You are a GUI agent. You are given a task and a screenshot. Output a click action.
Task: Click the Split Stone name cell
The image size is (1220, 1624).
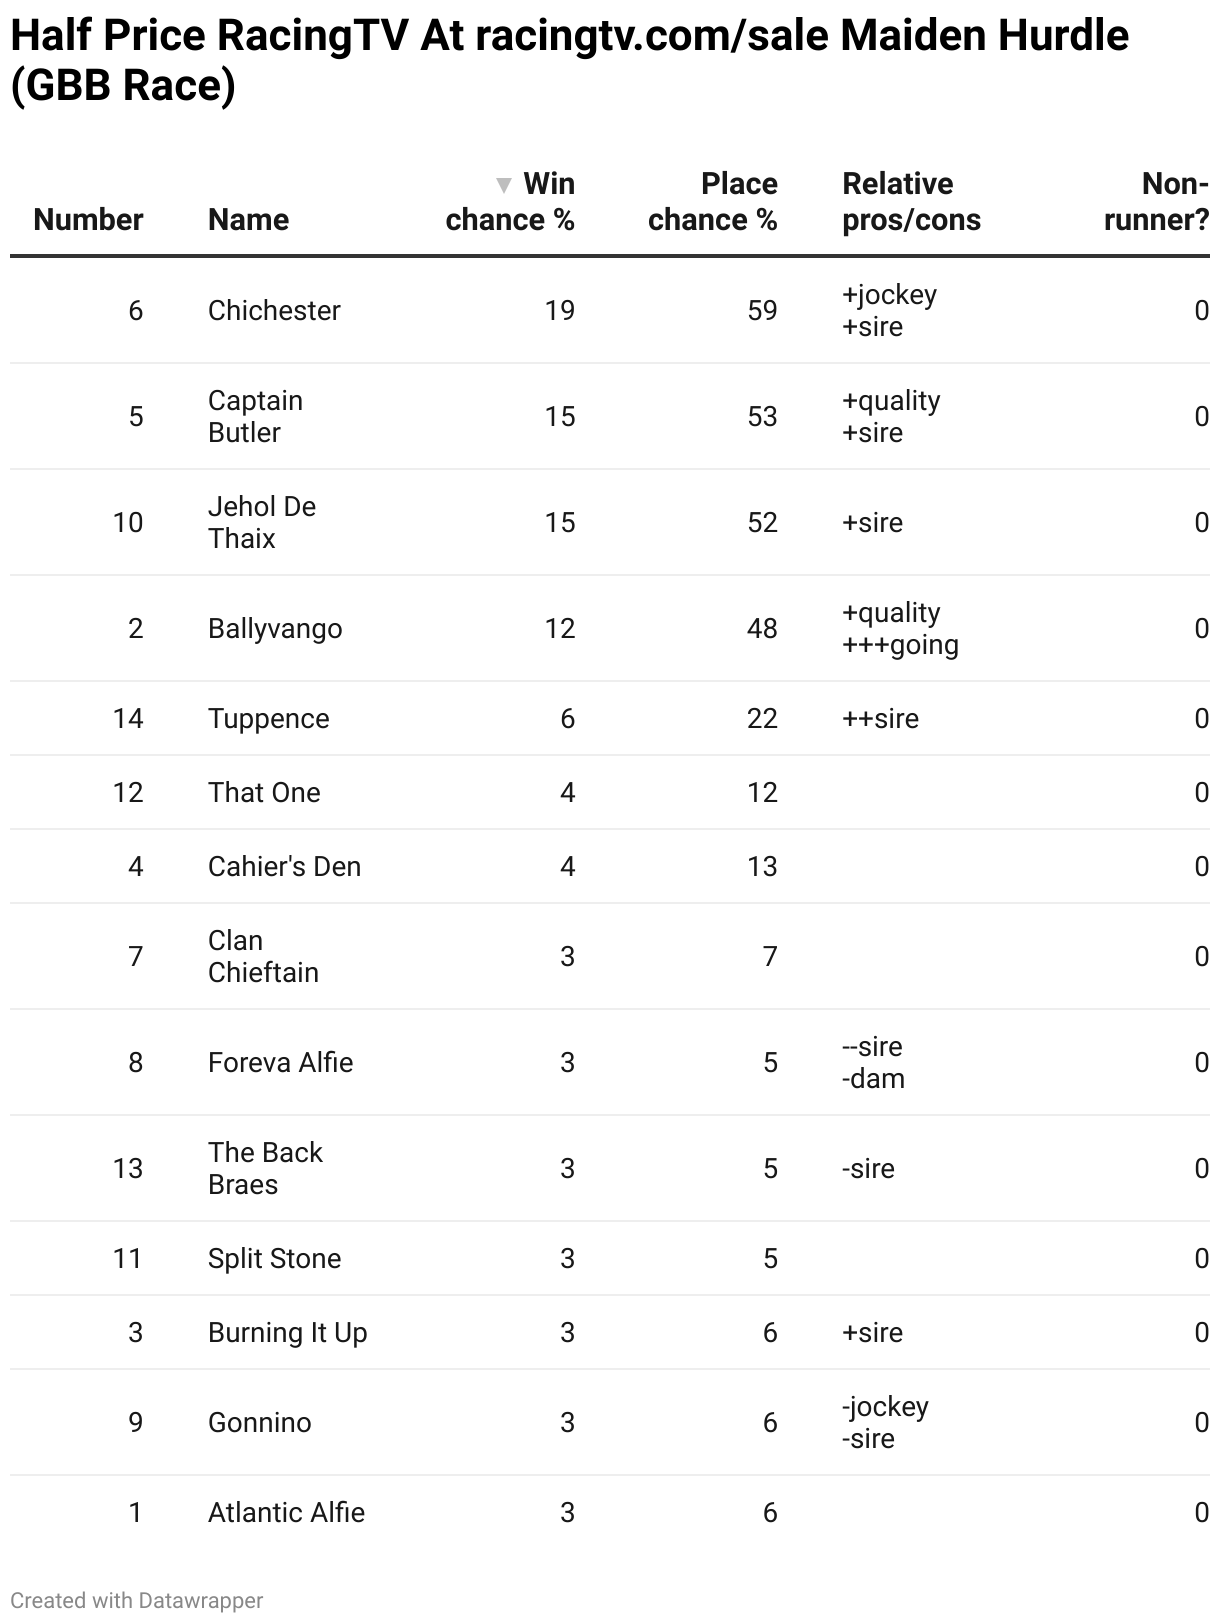click(274, 1258)
